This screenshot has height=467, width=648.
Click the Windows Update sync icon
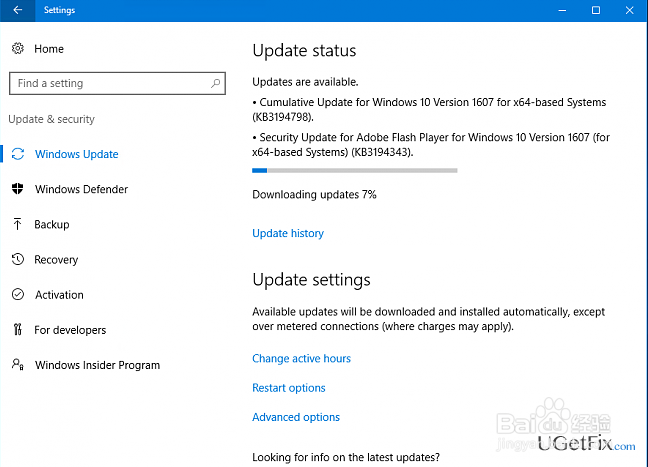pyautogui.click(x=18, y=154)
